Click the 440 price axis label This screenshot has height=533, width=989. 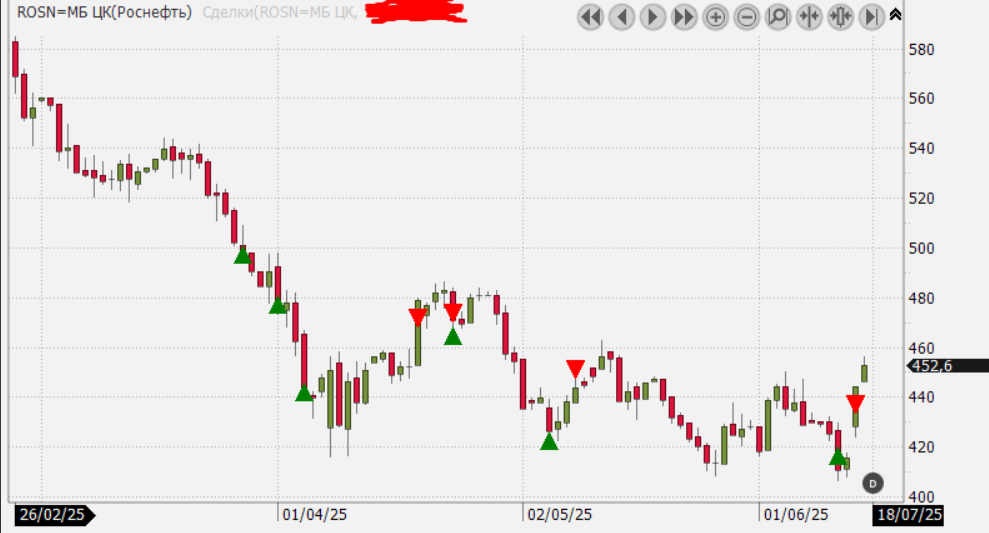[921, 397]
